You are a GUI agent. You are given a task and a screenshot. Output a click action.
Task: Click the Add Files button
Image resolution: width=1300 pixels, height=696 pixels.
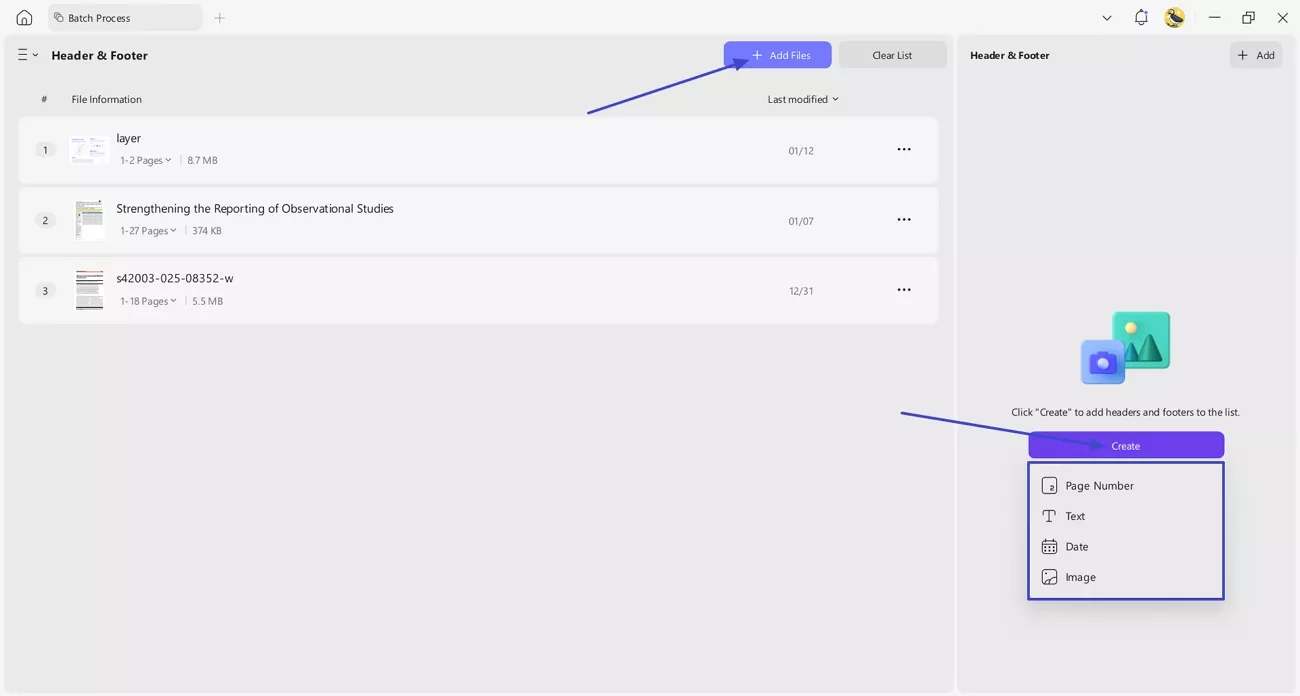[x=778, y=55]
